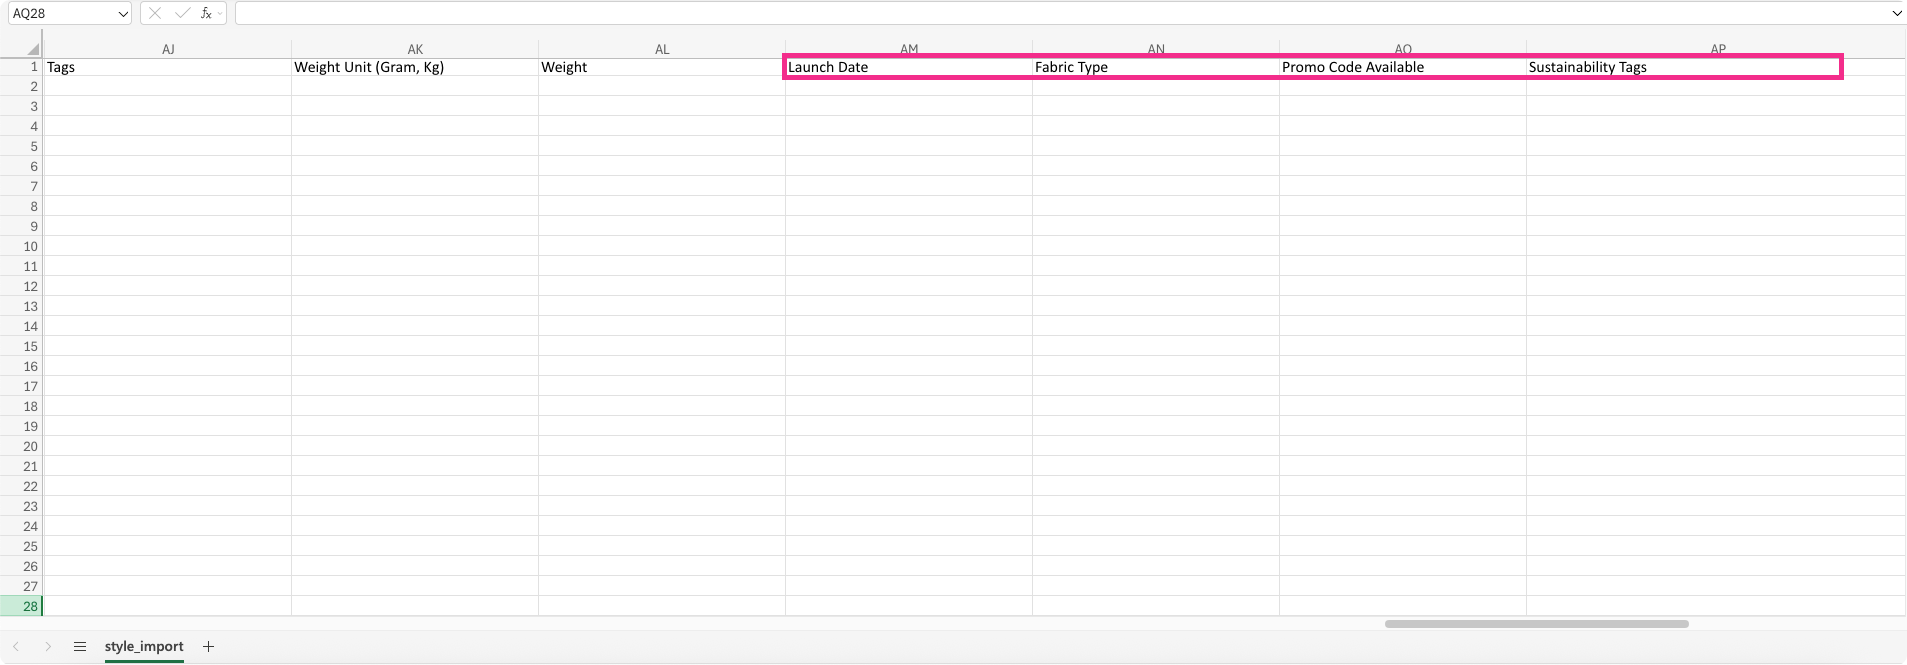1907x665 pixels.
Task: Add a new sheet with plus icon
Action: 208,647
